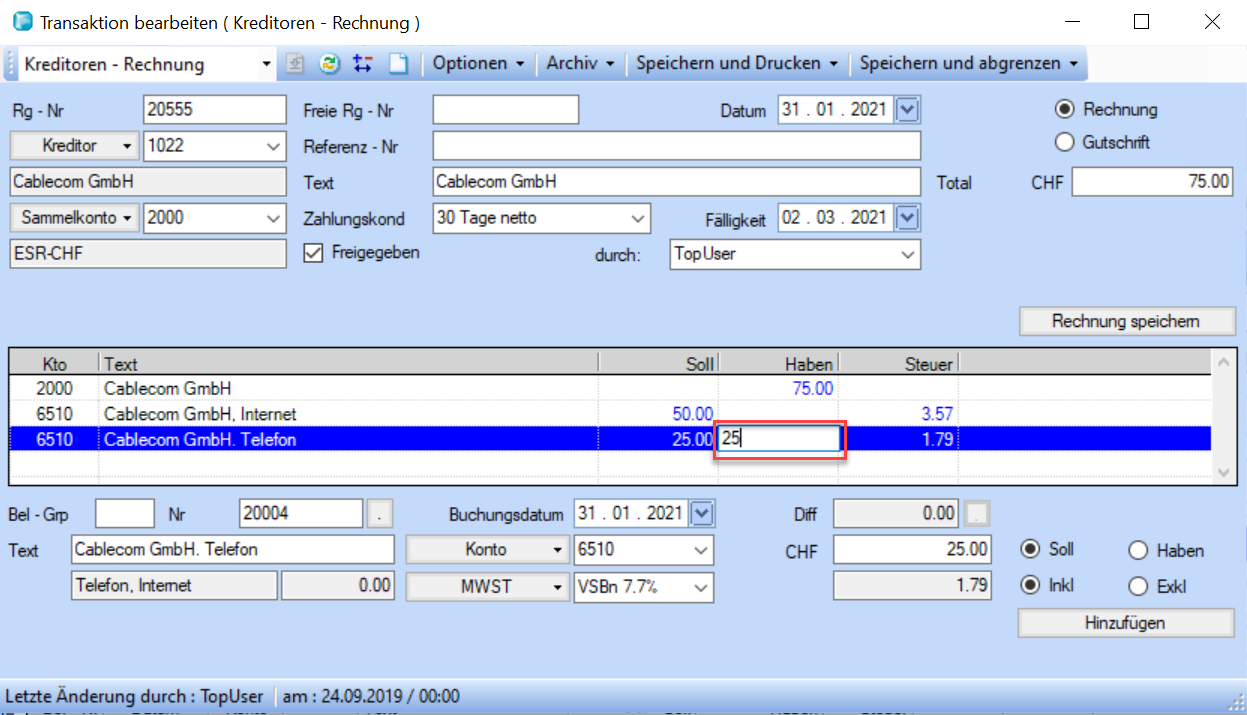1247x715 pixels.
Task: Open the Datum calendar picker
Action: (907, 110)
